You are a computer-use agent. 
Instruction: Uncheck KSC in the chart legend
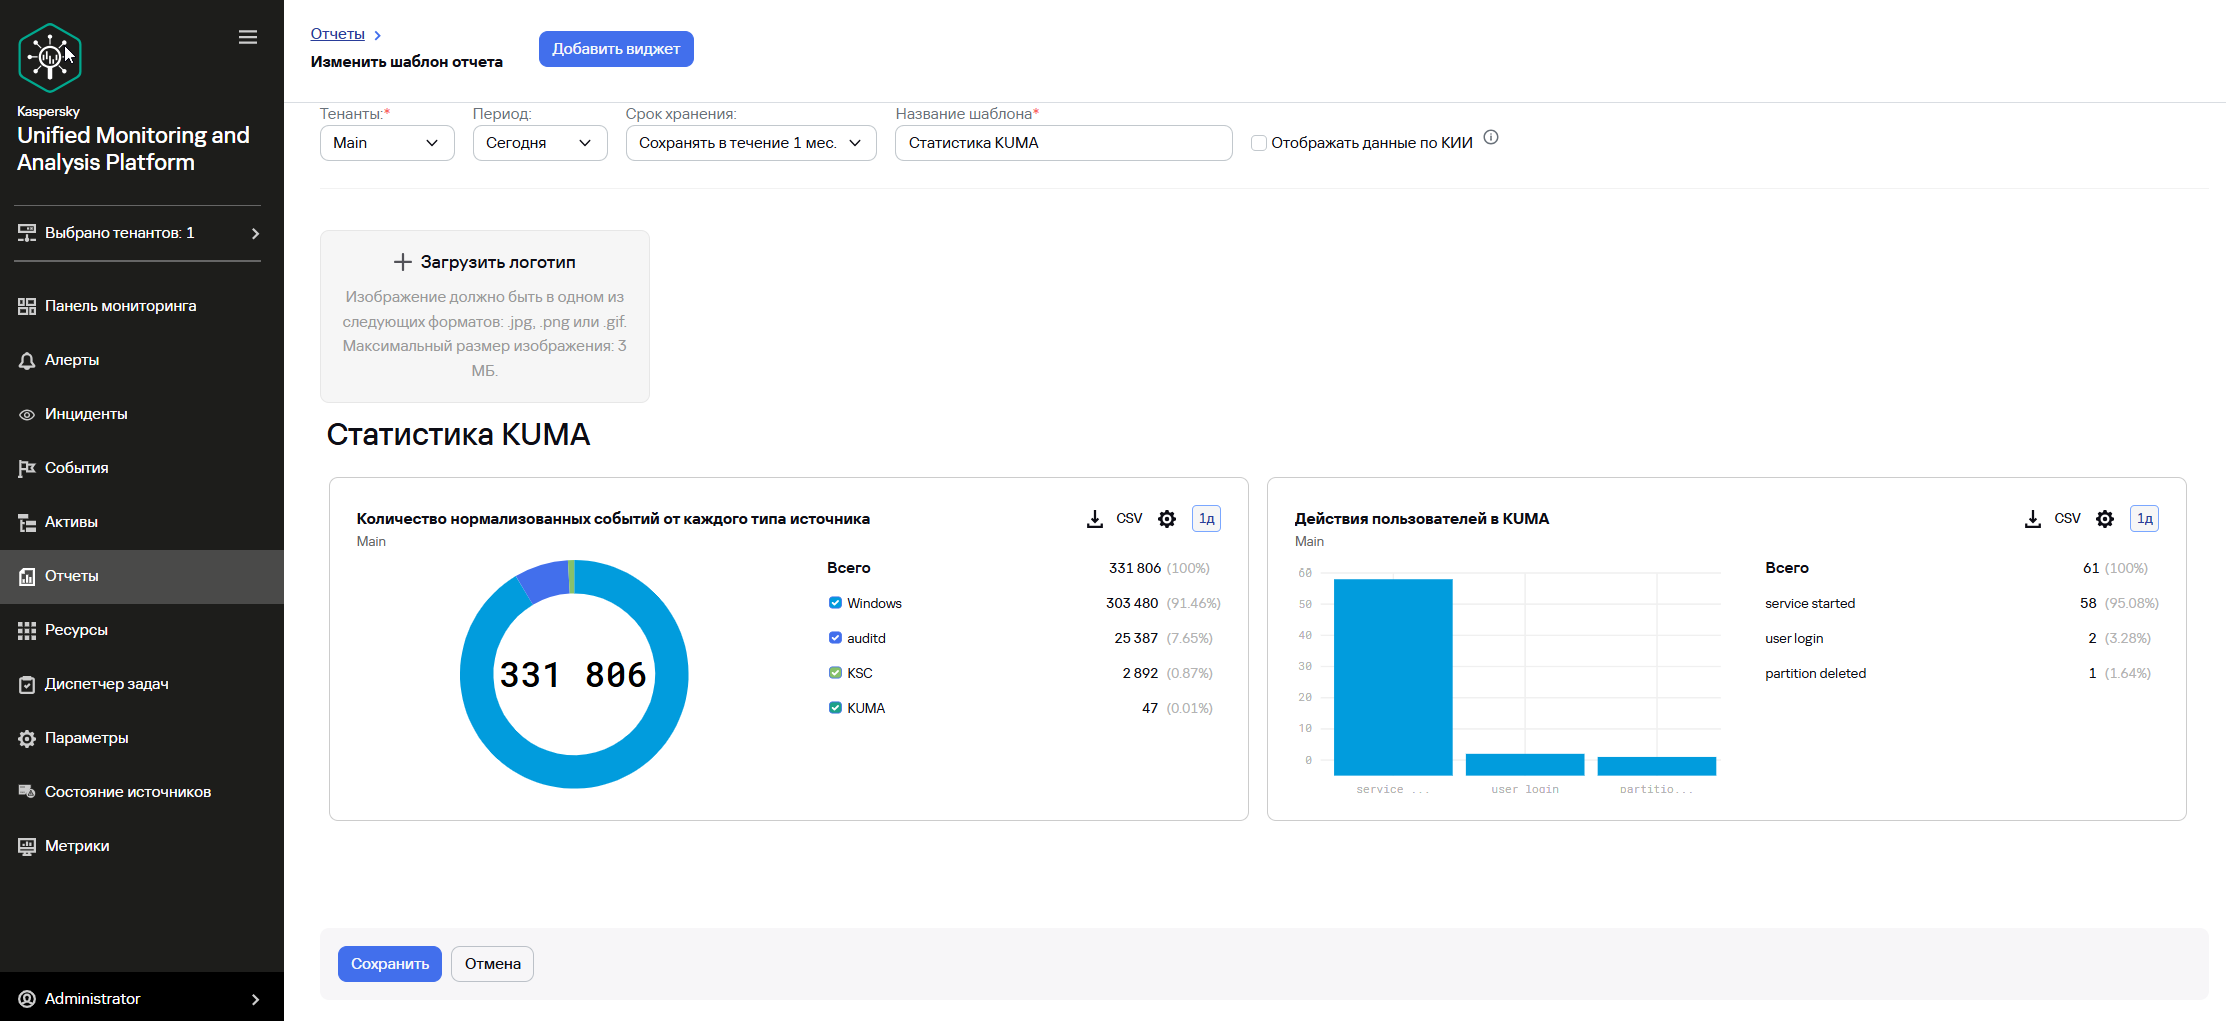click(835, 673)
